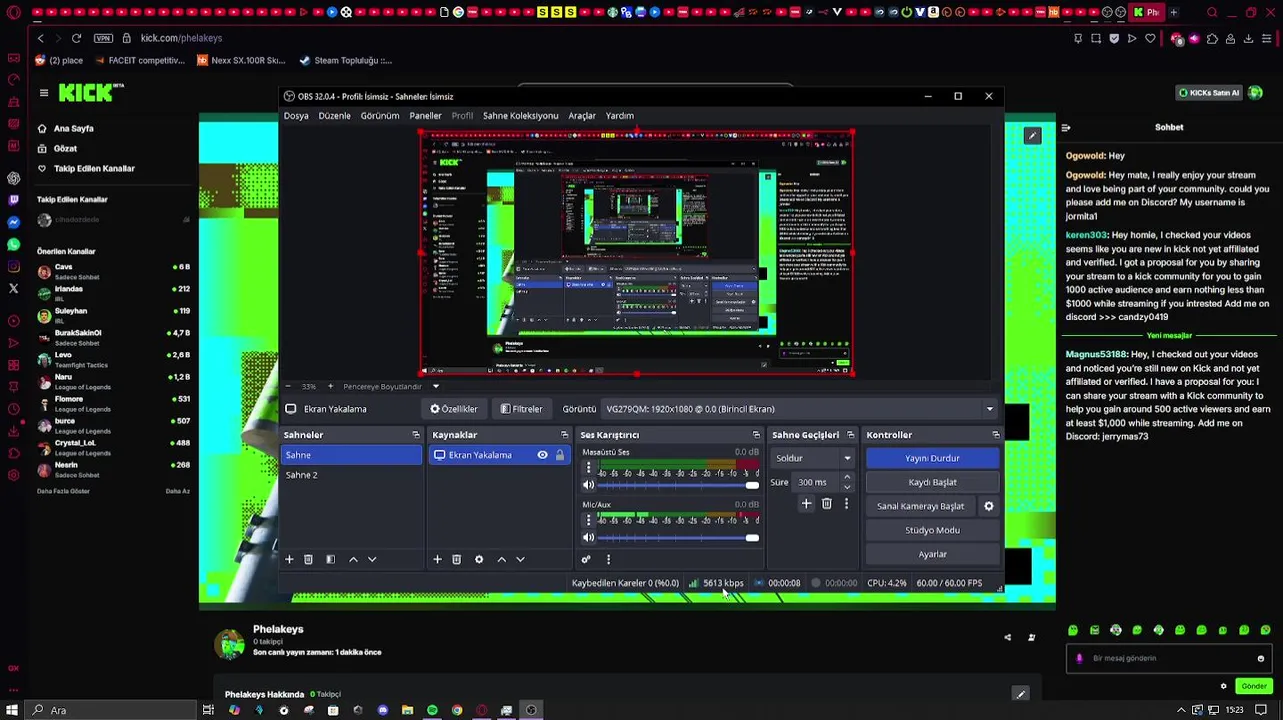Open scene filters icon in Sahneler toolbar
The height and width of the screenshot is (720, 1283).
point(330,559)
